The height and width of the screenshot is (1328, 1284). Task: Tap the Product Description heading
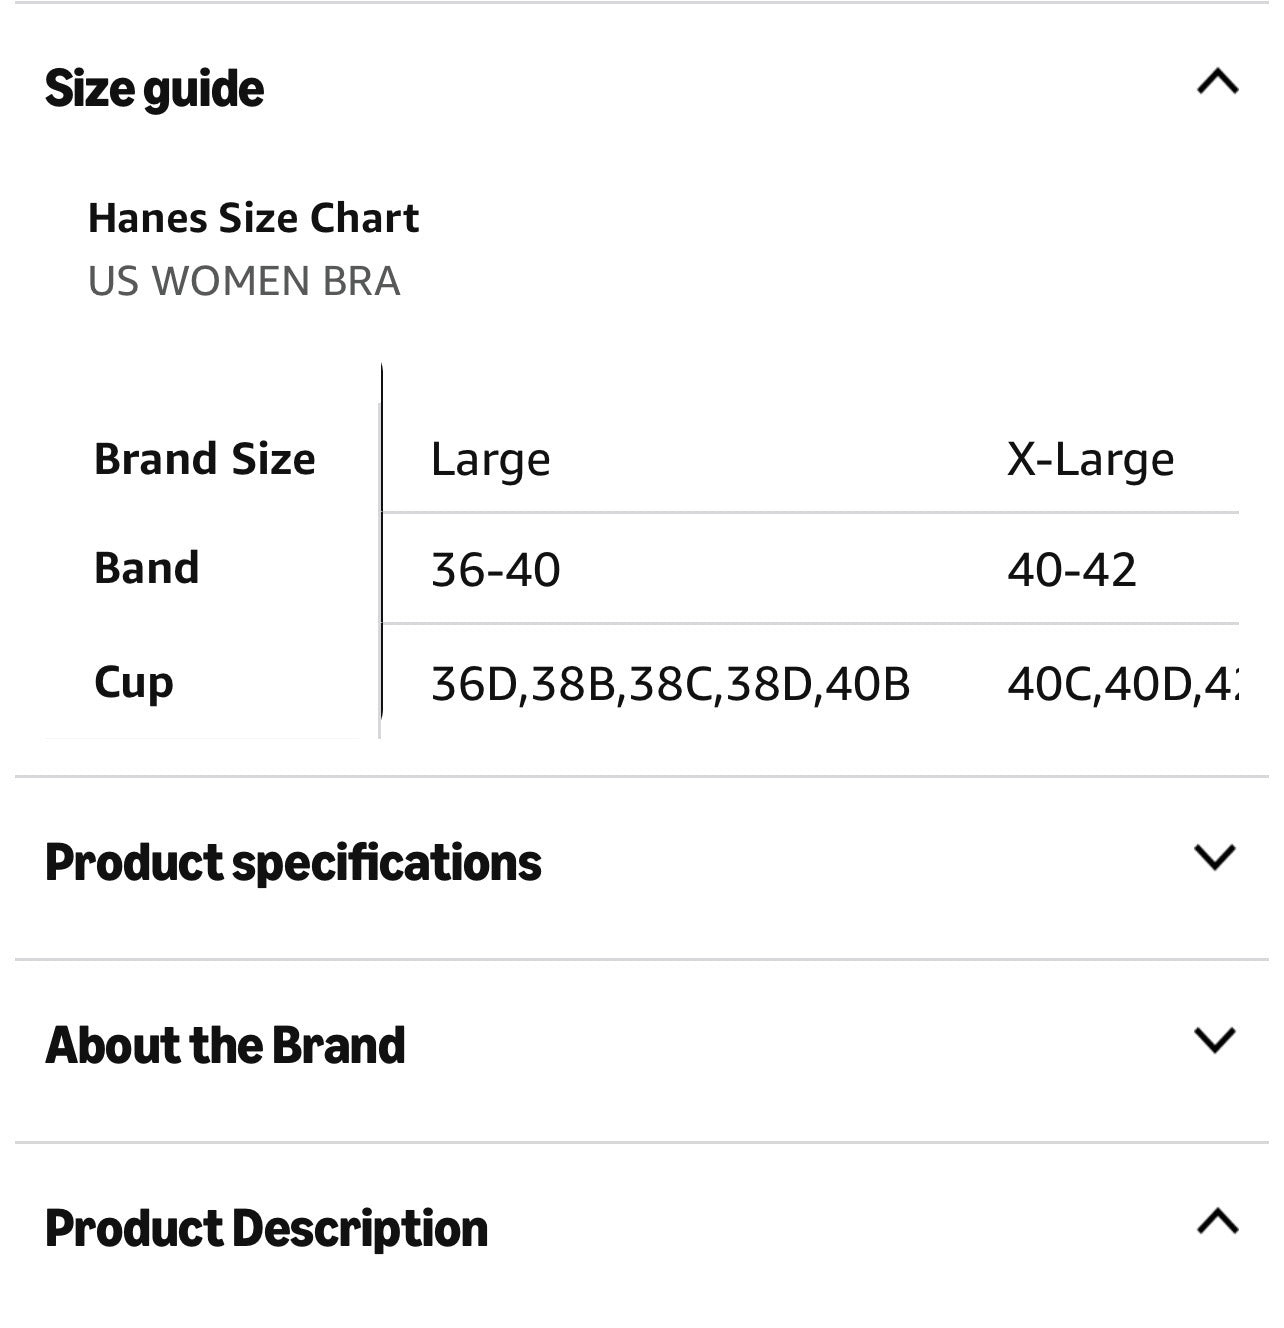point(266,1229)
